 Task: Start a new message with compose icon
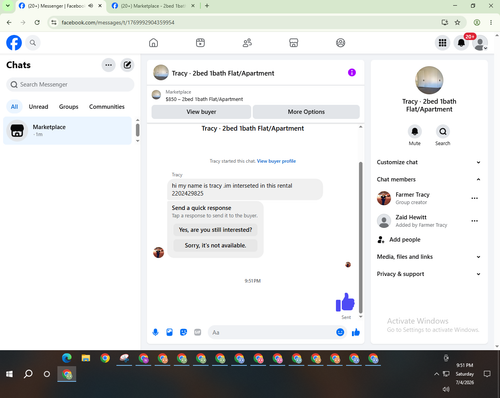127,65
